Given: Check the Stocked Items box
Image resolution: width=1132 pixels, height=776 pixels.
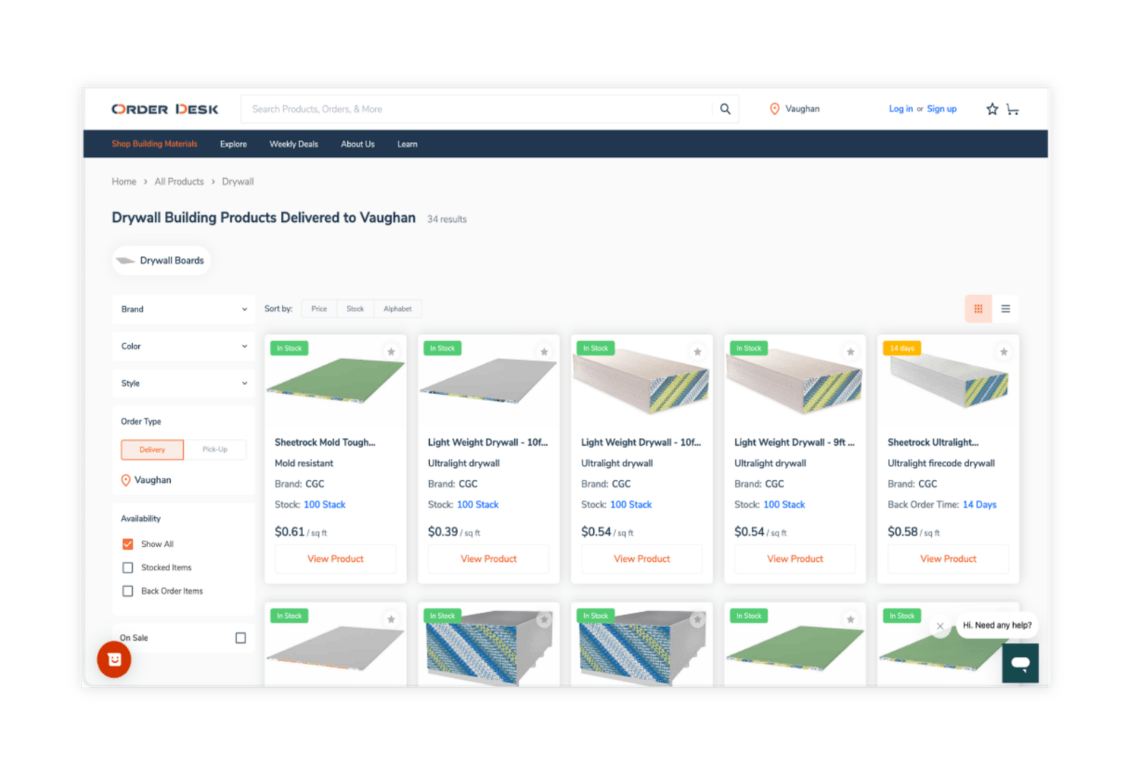Looking at the screenshot, I should click(x=128, y=567).
